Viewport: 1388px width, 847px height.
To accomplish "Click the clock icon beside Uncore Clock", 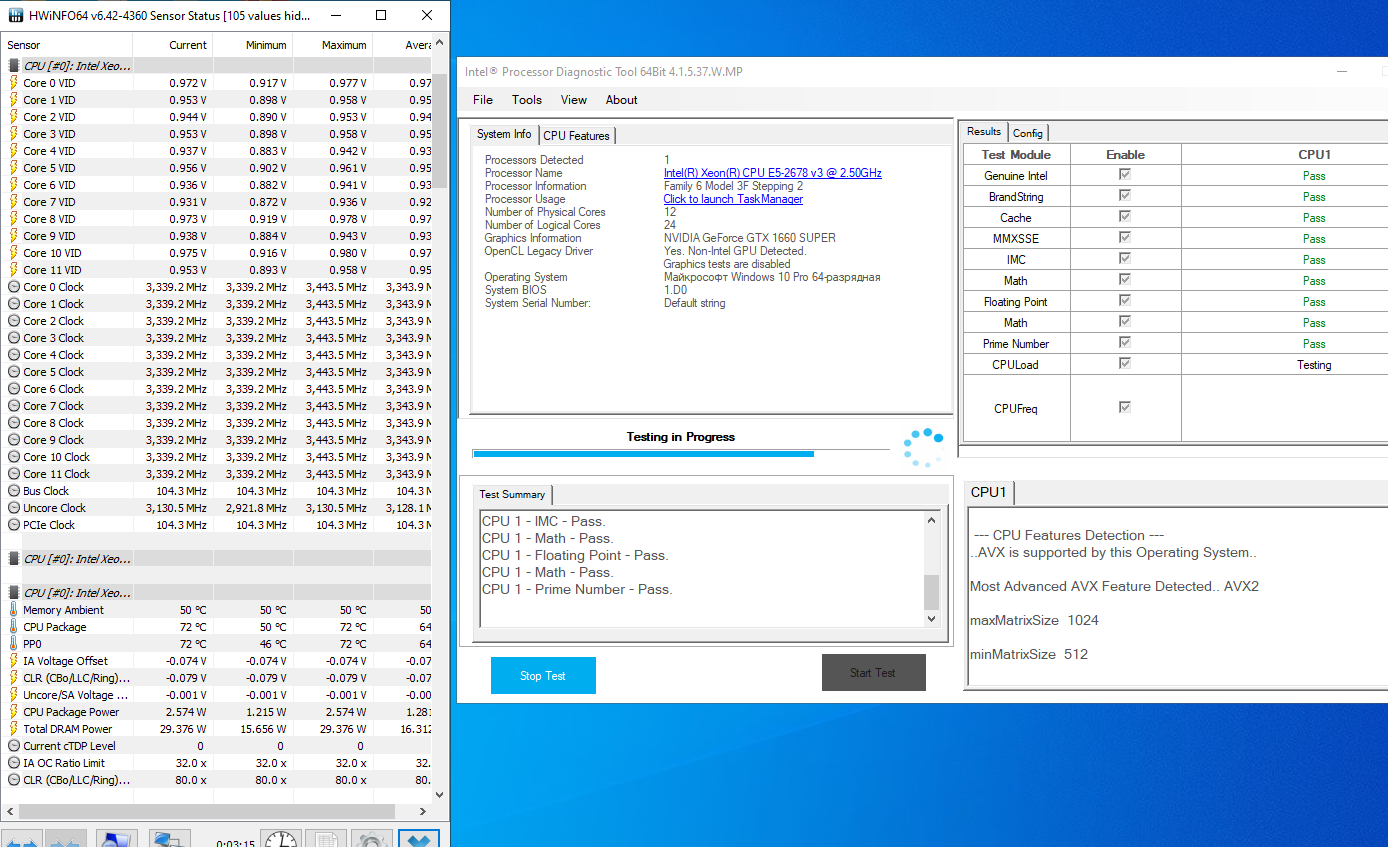I will coord(13,508).
